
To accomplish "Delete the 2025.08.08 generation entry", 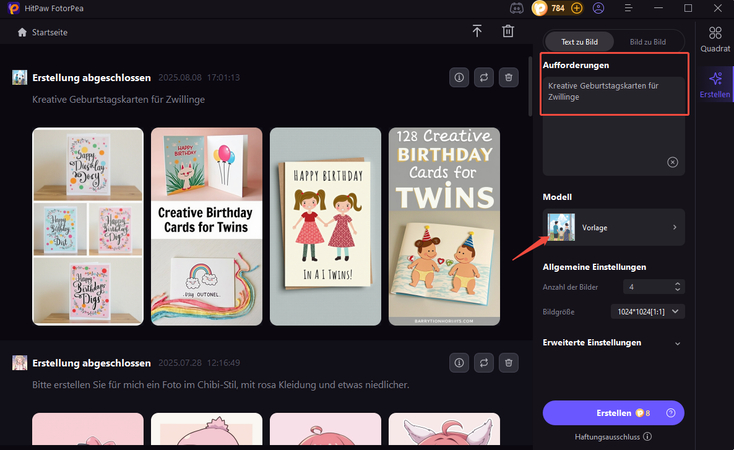I will click(x=508, y=77).
